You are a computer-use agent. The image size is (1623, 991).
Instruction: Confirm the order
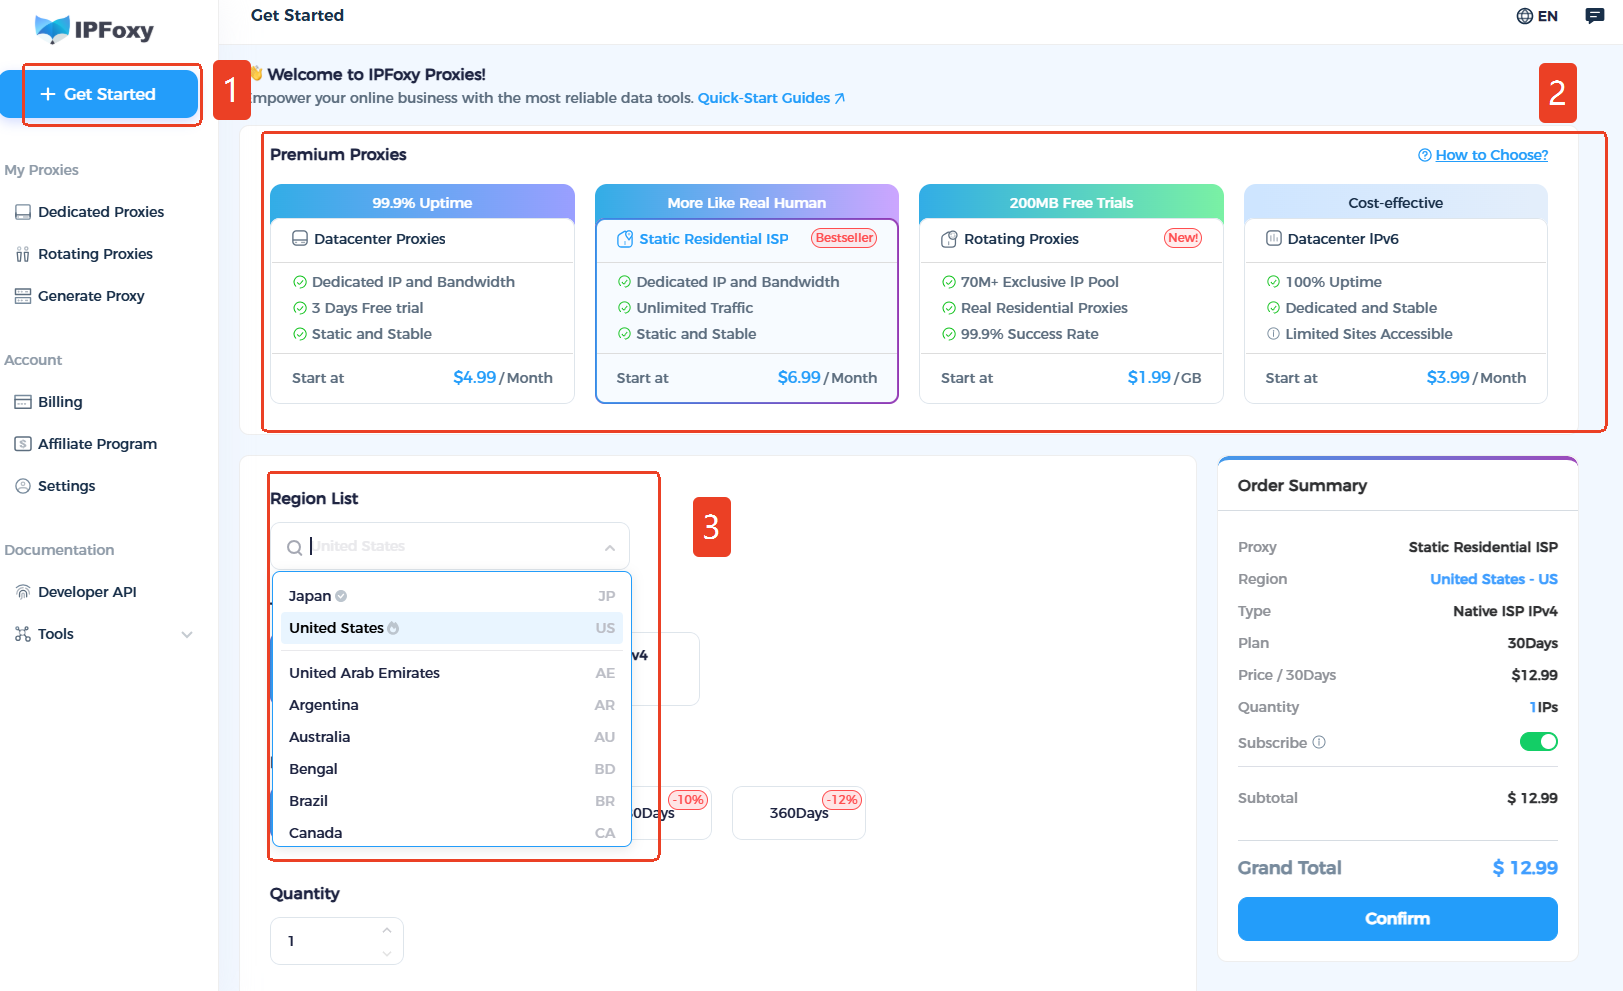[1397, 919]
